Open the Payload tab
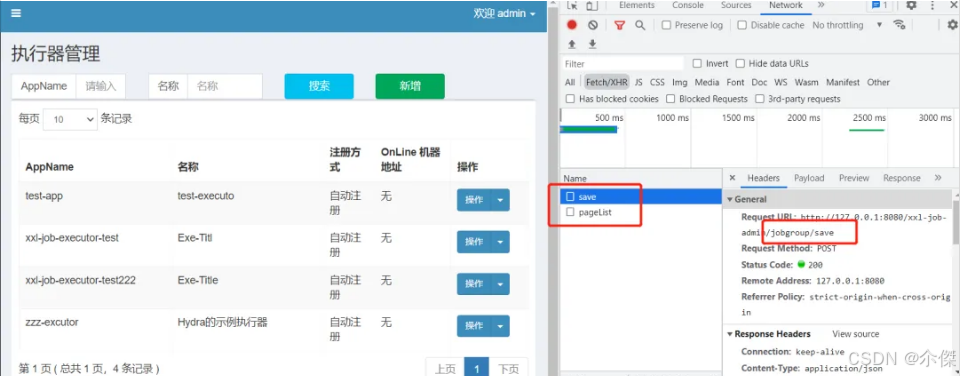The height and width of the screenshot is (376, 960). 809,178
